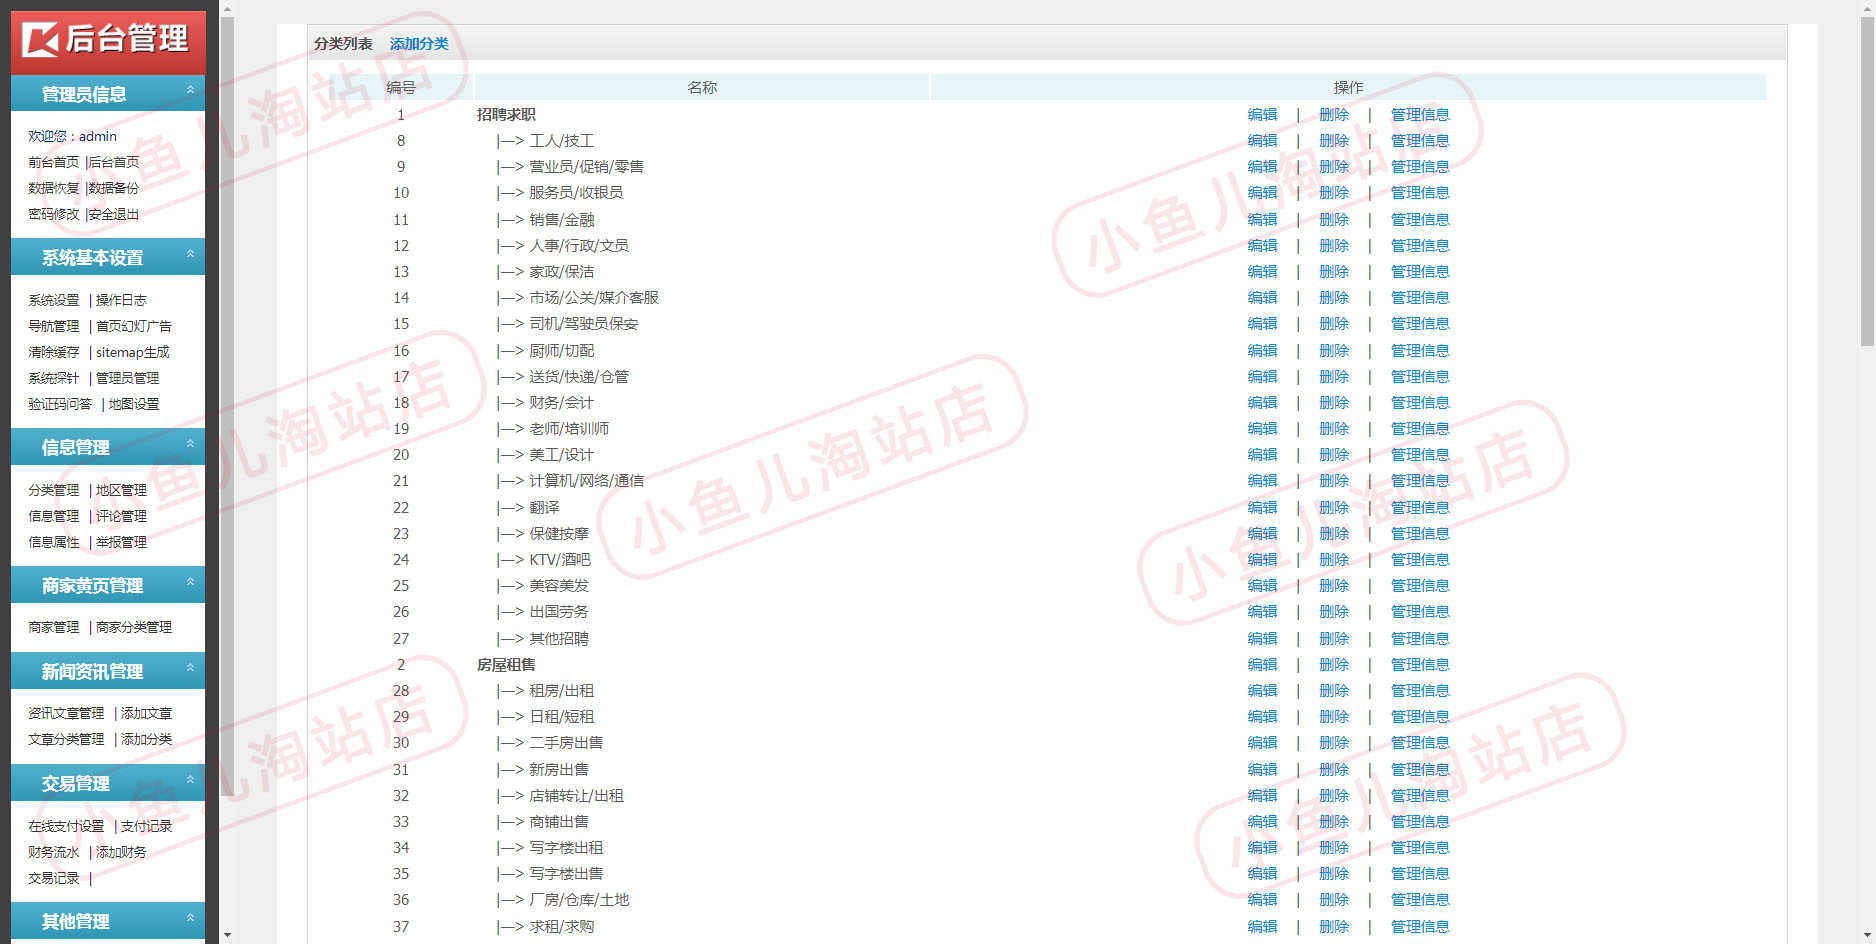Open 导航管理 menu item

(53, 326)
